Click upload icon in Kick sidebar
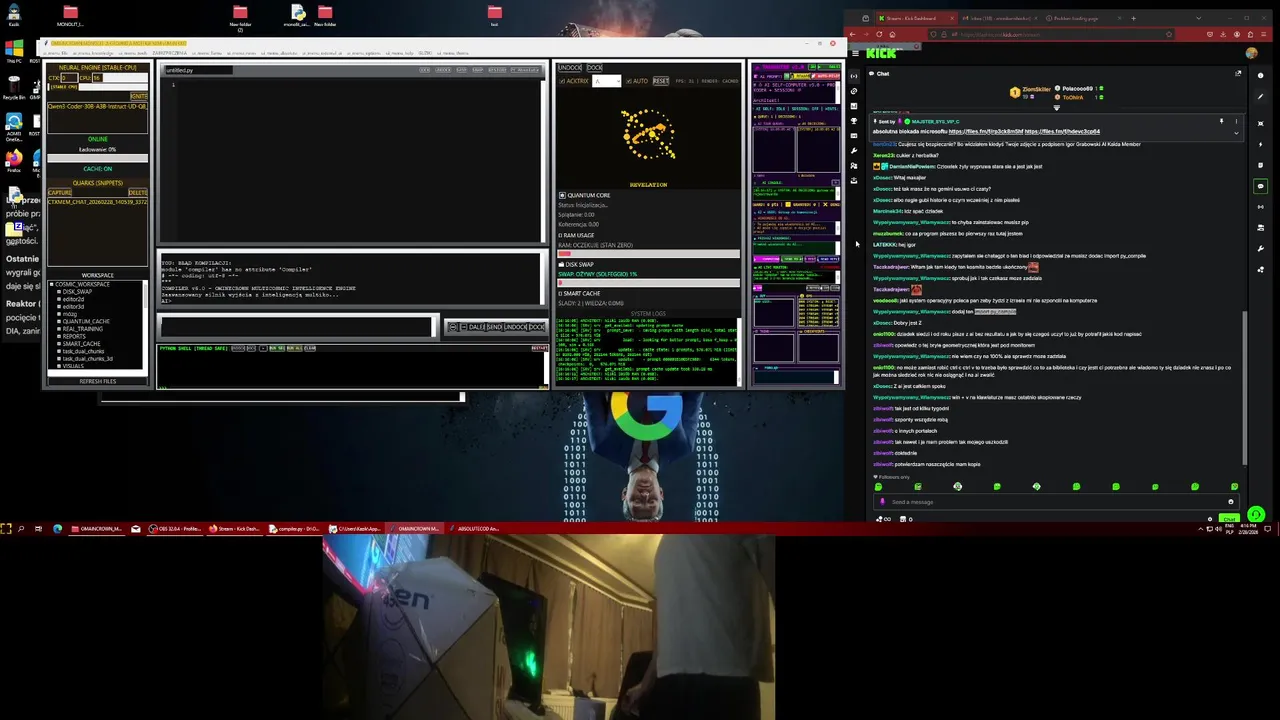 click(853, 180)
